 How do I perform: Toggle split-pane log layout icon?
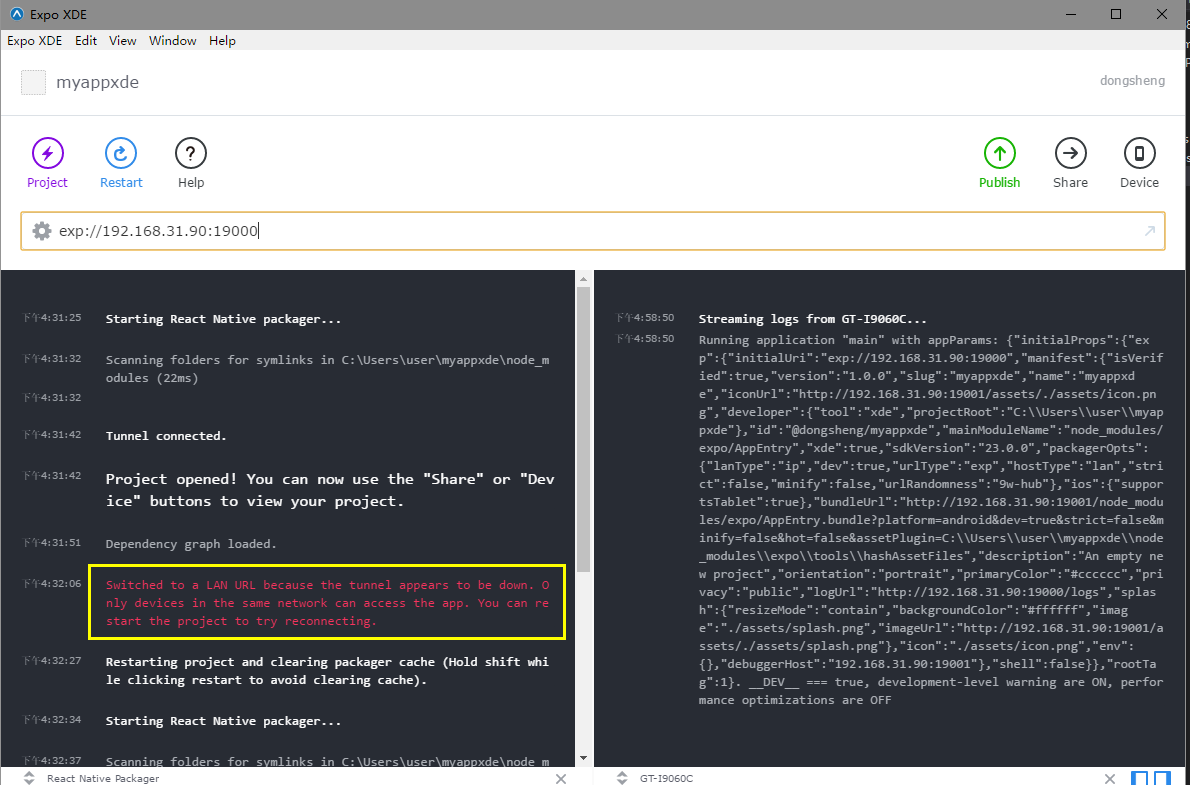point(1162,778)
